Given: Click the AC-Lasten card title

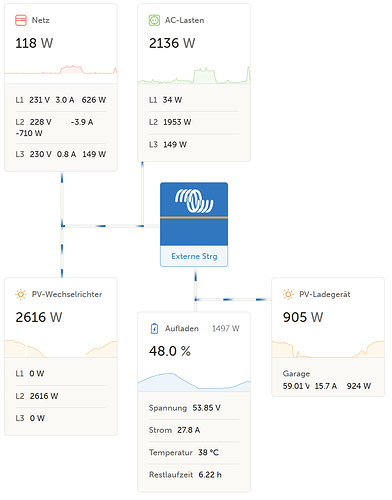Looking at the screenshot, I should [x=185, y=20].
